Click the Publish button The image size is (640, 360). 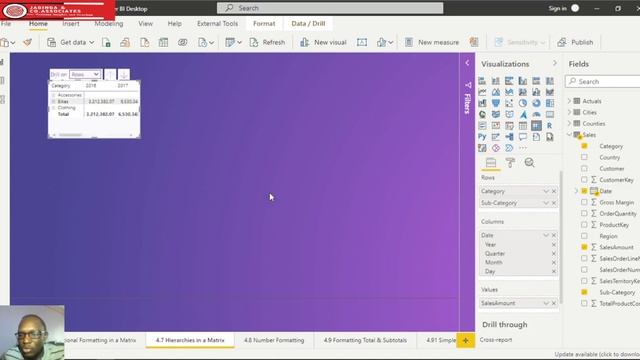pyautogui.click(x=576, y=42)
